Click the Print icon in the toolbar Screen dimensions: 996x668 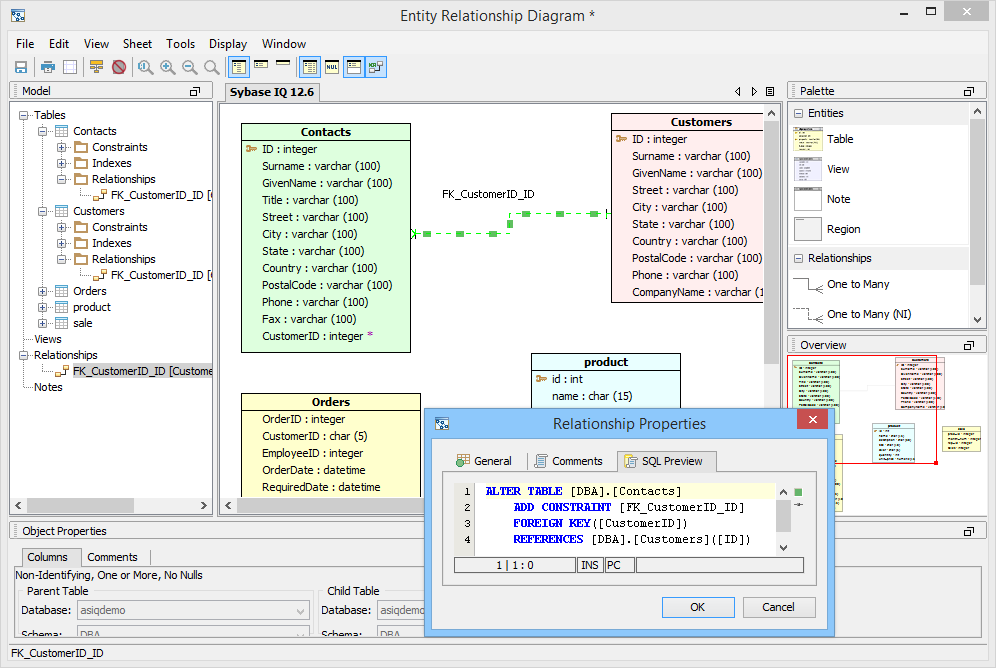point(48,67)
